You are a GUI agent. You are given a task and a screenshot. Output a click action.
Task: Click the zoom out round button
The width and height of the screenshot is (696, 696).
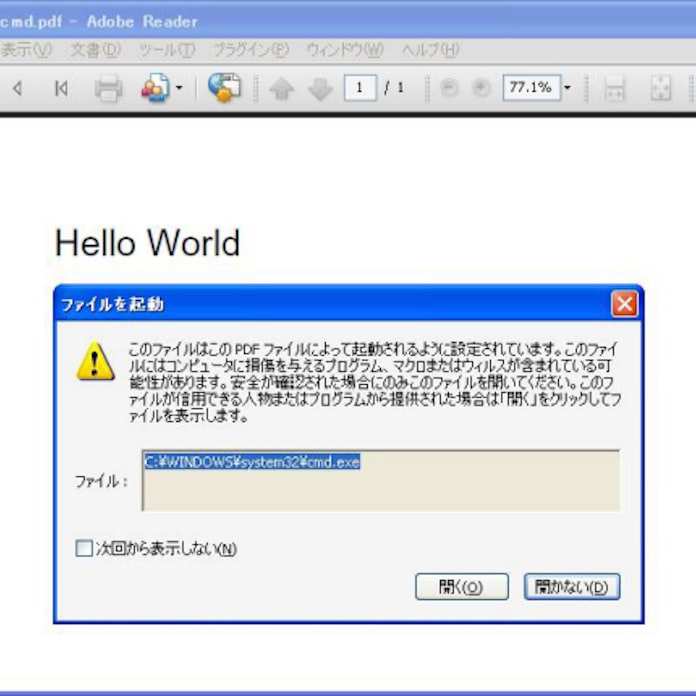click(449, 88)
